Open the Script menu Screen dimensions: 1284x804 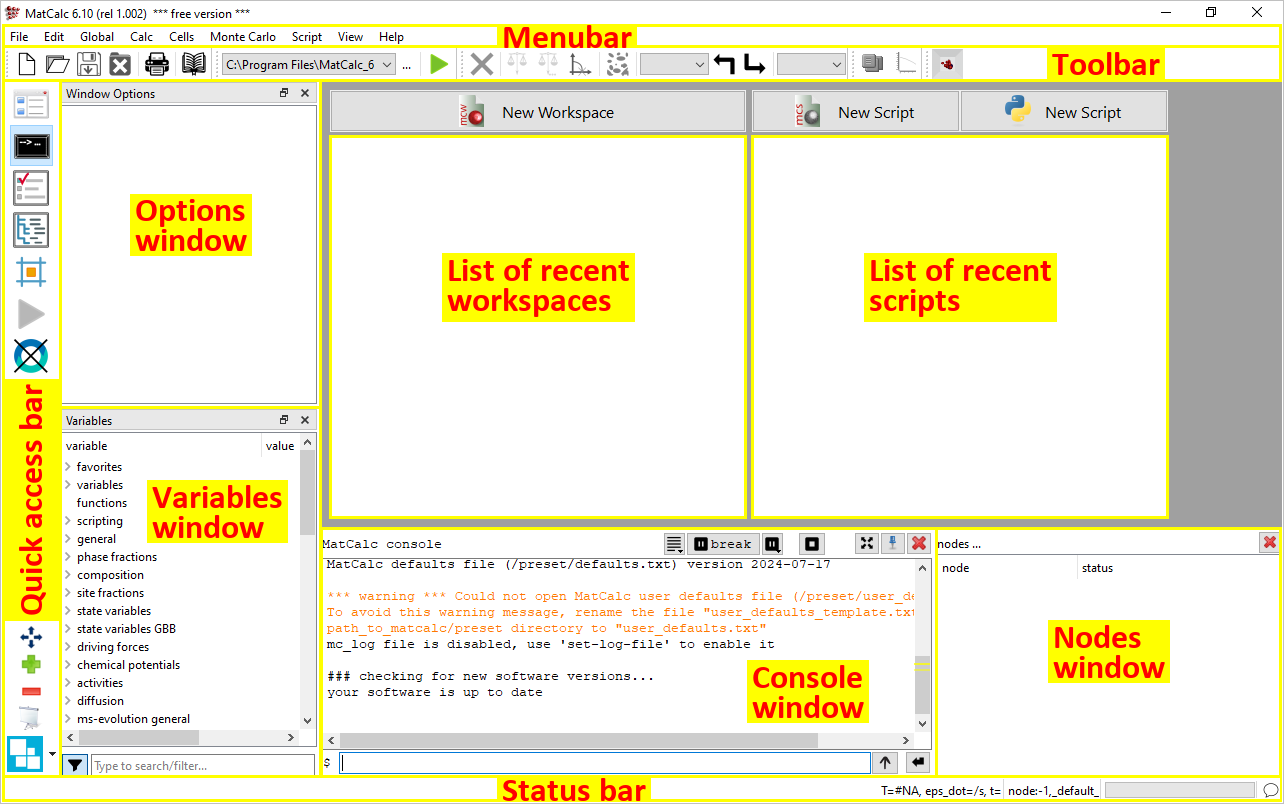tap(307, 37)
